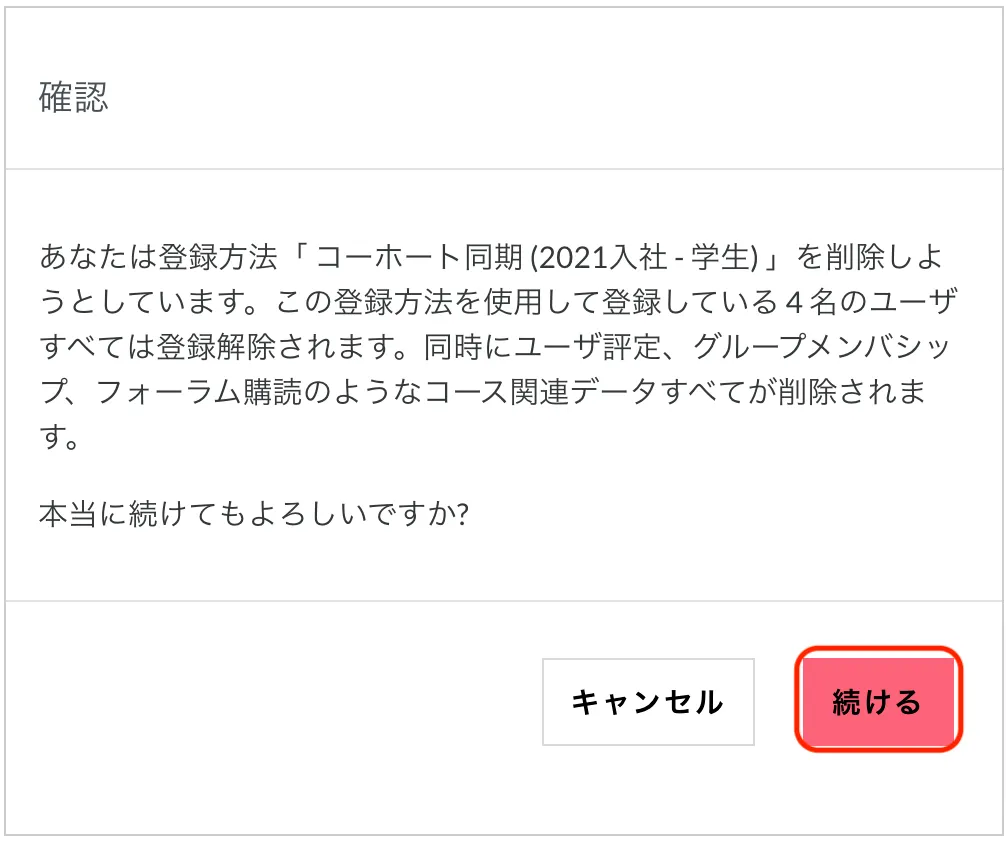Click the コーホート同期 enrolment method name

[x=420, y=257]
